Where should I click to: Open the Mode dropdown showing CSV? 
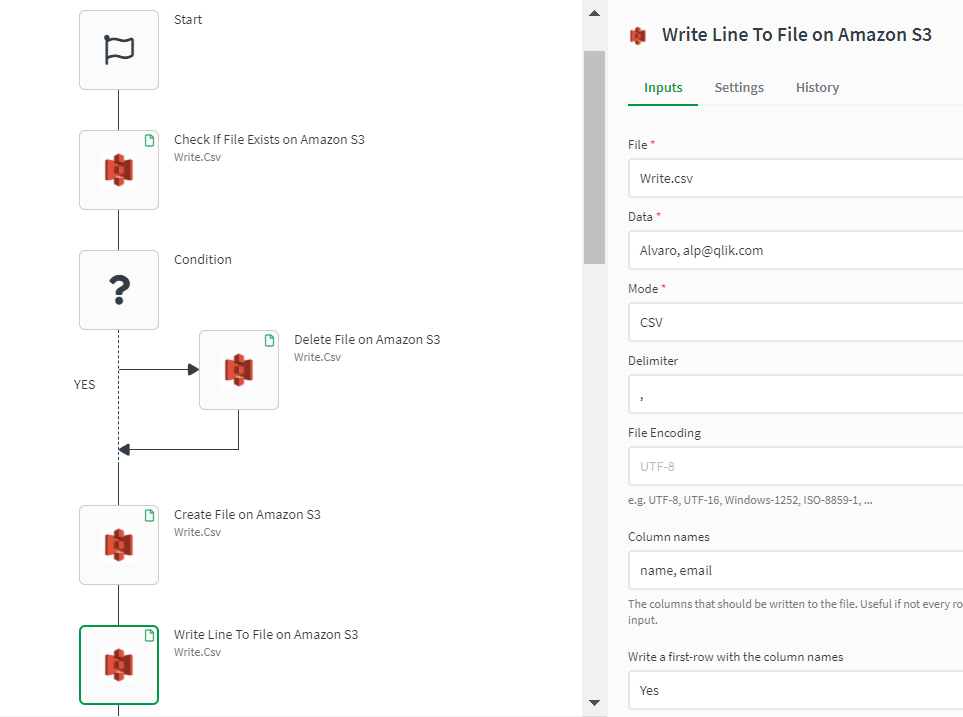793,321
